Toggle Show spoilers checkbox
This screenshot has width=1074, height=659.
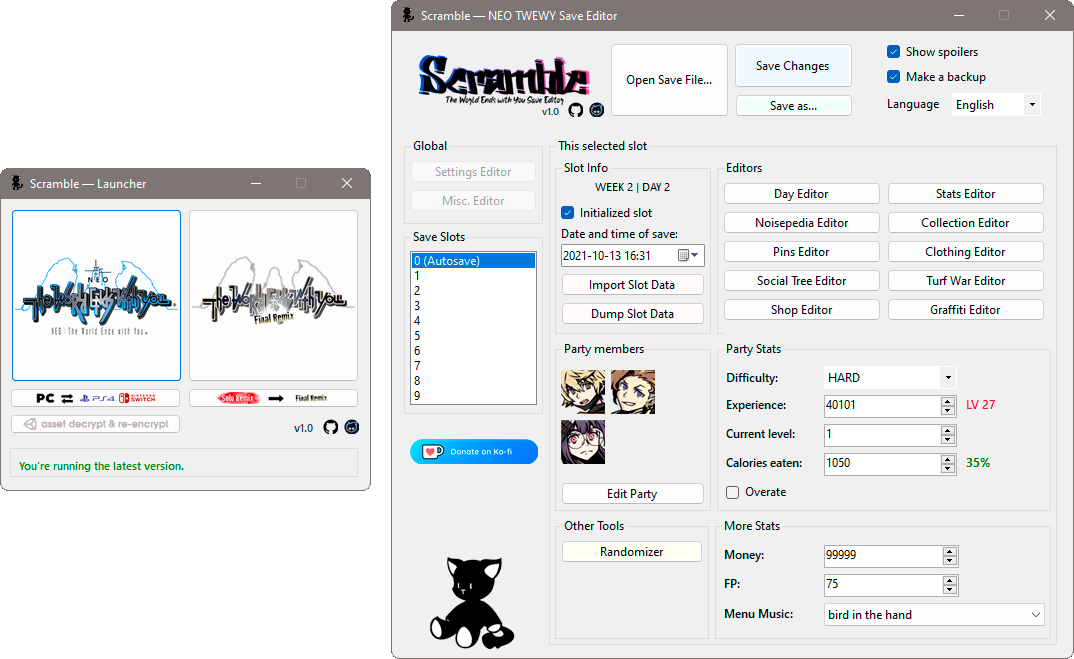coord(893,51)
